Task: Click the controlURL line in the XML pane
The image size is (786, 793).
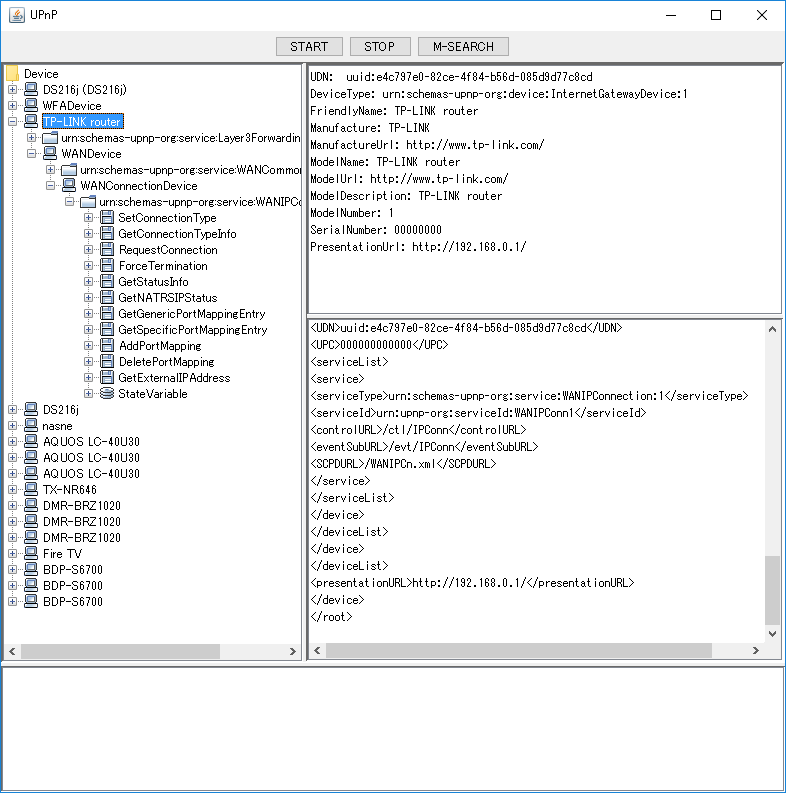Action: 418,430
